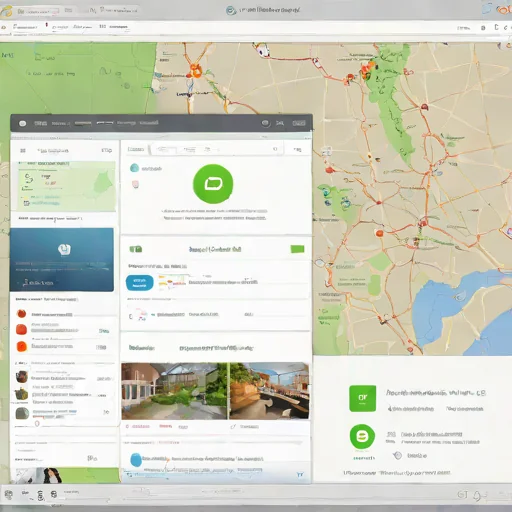This screenshot has height=512, width=512.
Task: Click the round green stacked-layers icon
Action: (x=362, y=436)
